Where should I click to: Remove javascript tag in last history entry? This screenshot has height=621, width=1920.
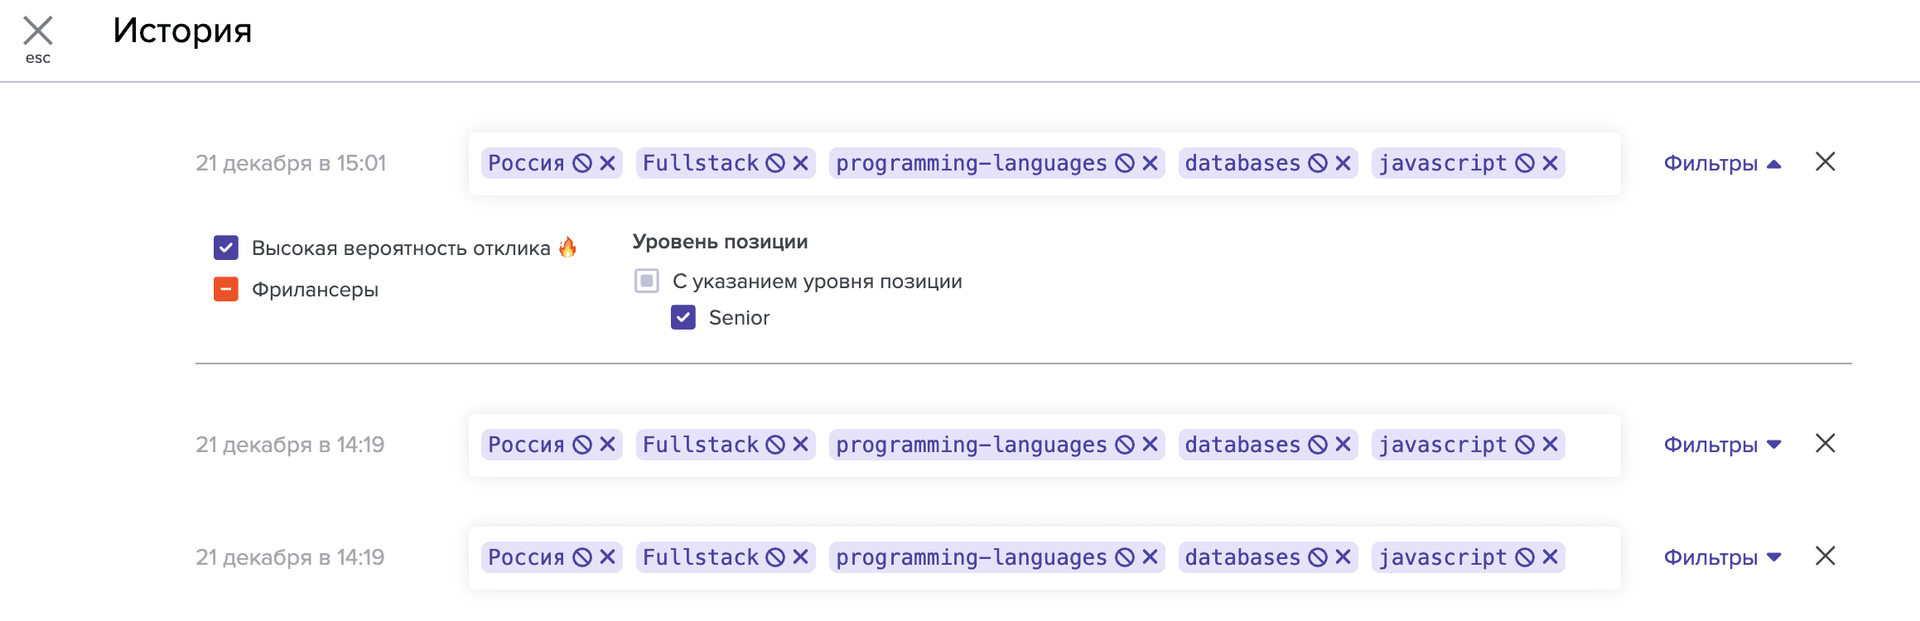[1550, 558]
